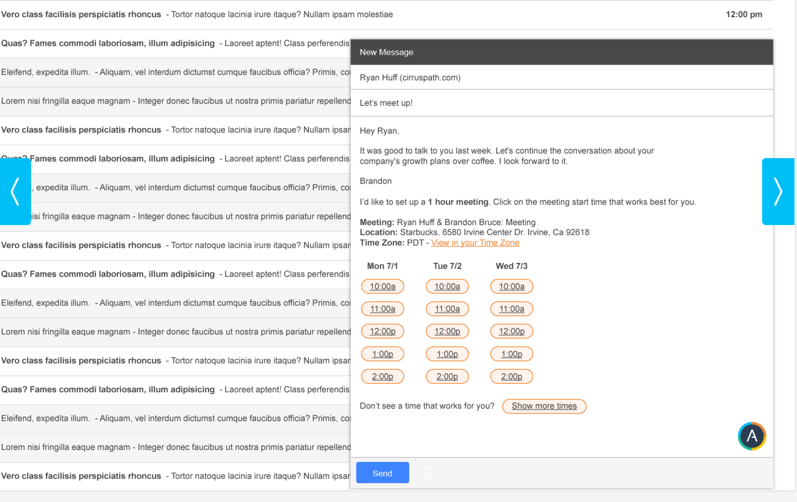Image resolution: width=797 pixels, height=502 pixels.
Task: Click the right carousel arrow
Action: 777,191
